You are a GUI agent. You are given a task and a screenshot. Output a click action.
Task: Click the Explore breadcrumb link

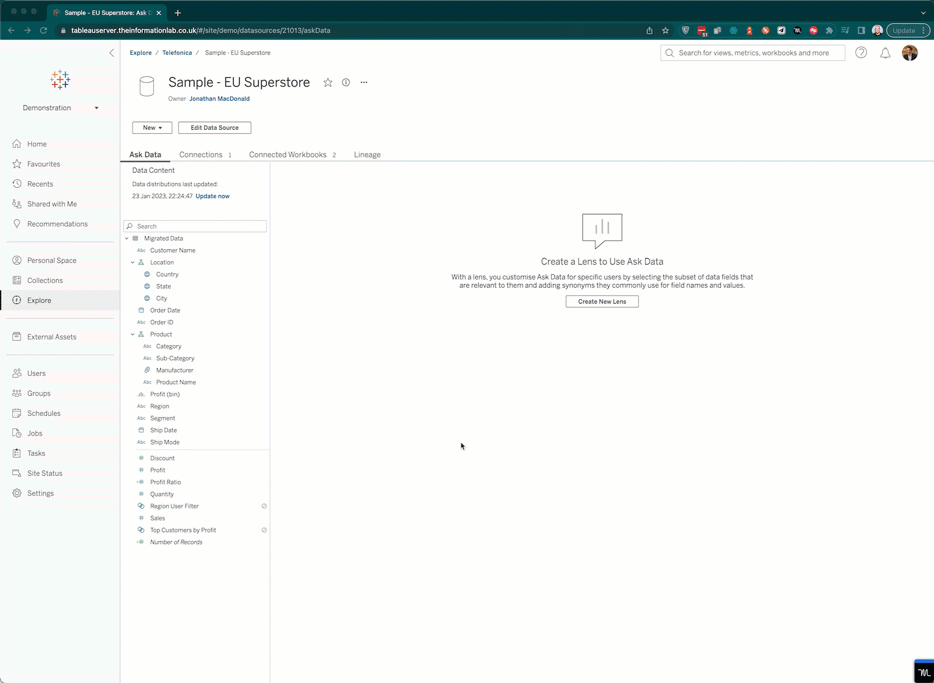[x=141, y=53]
